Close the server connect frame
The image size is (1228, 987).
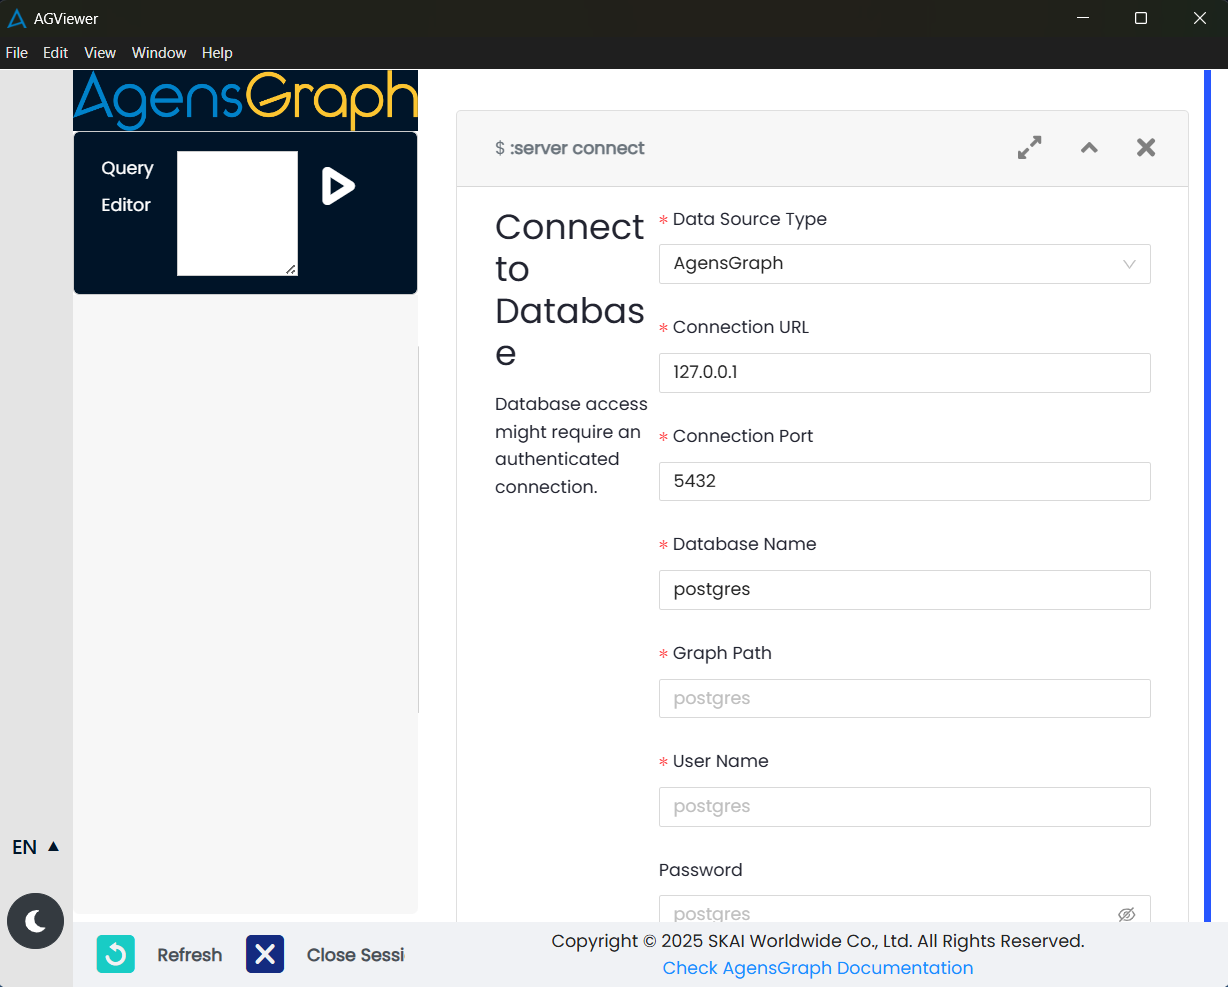coord(1146,148)
